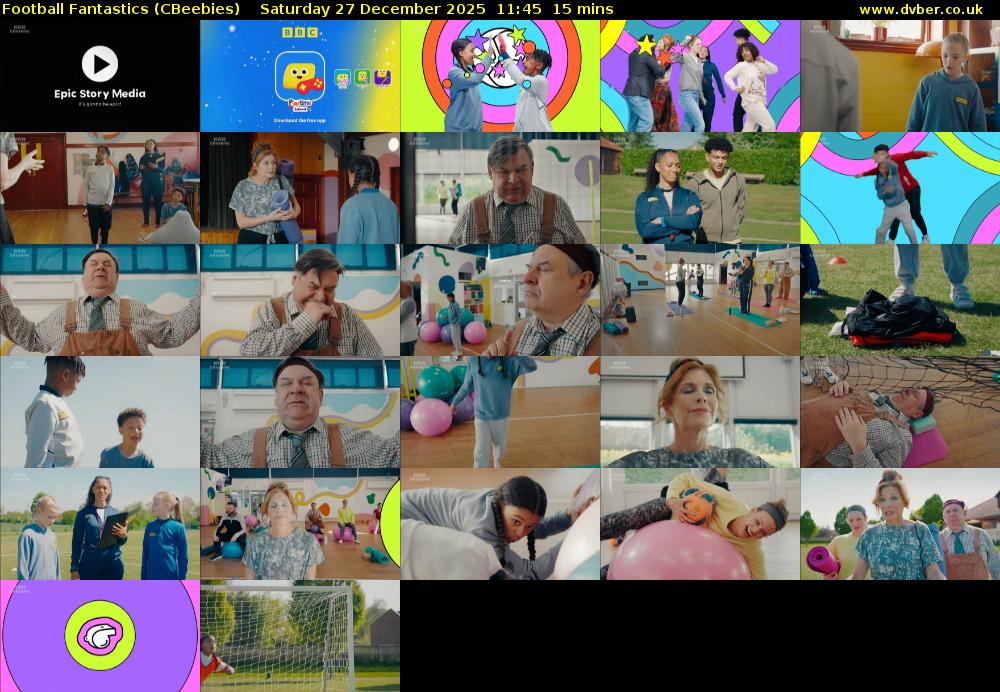Click the Saturday 27 December 2025 date text
Viewport: 1000px width, 692px height.
(373, 9)
